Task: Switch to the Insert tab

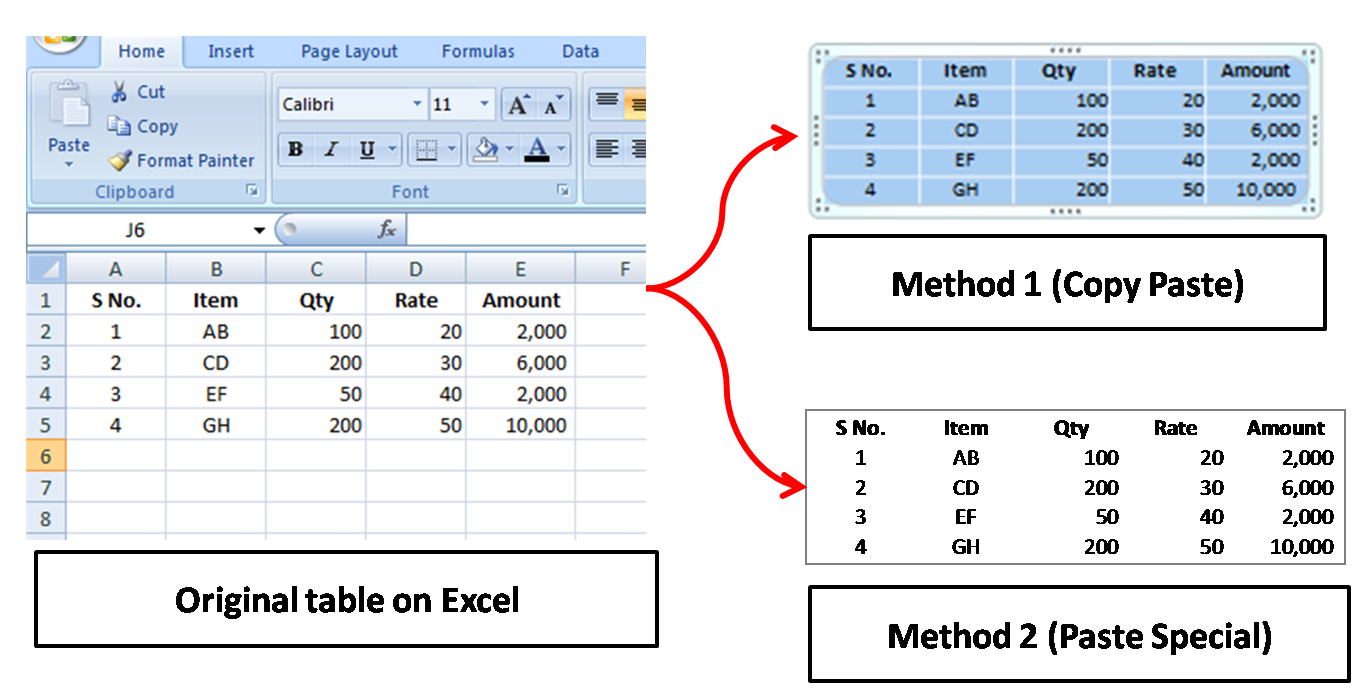Action: [x=229, y=51]
